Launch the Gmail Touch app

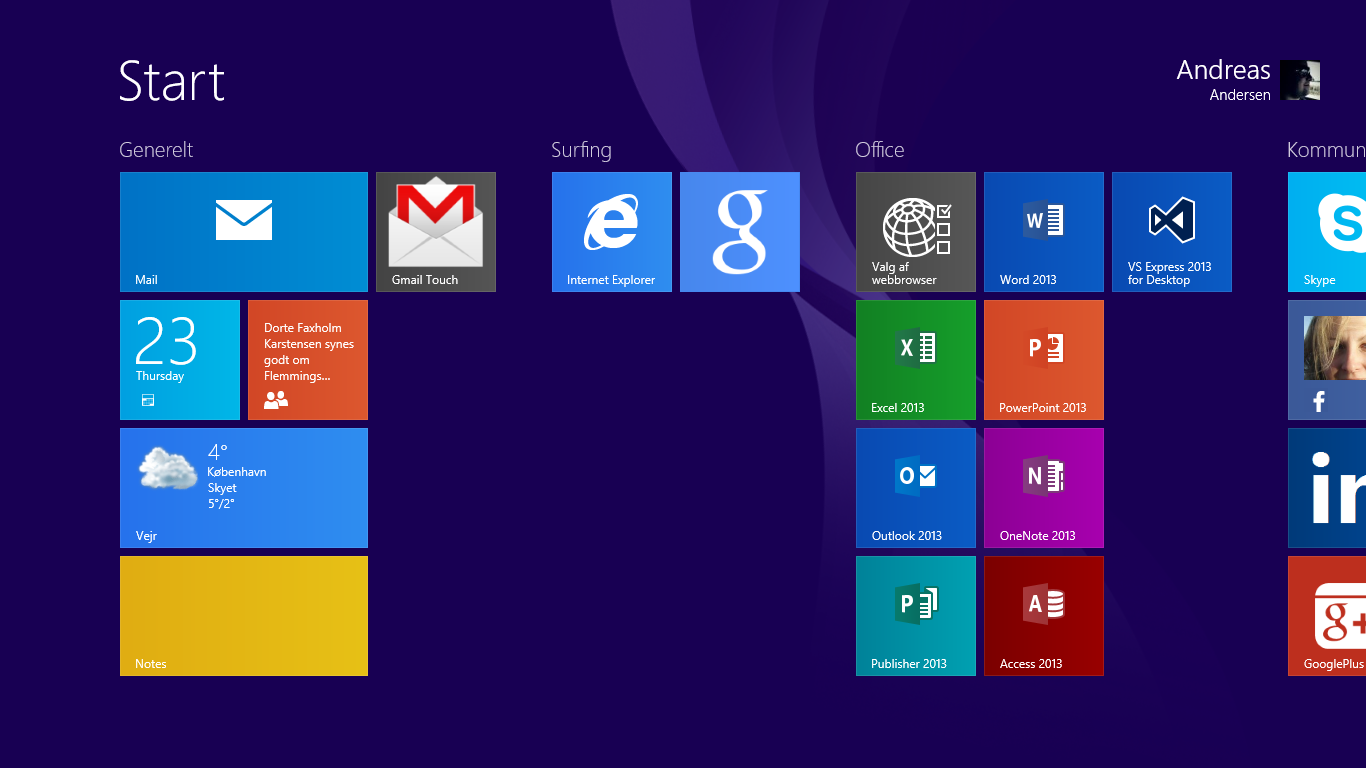[x=436, y=232]
